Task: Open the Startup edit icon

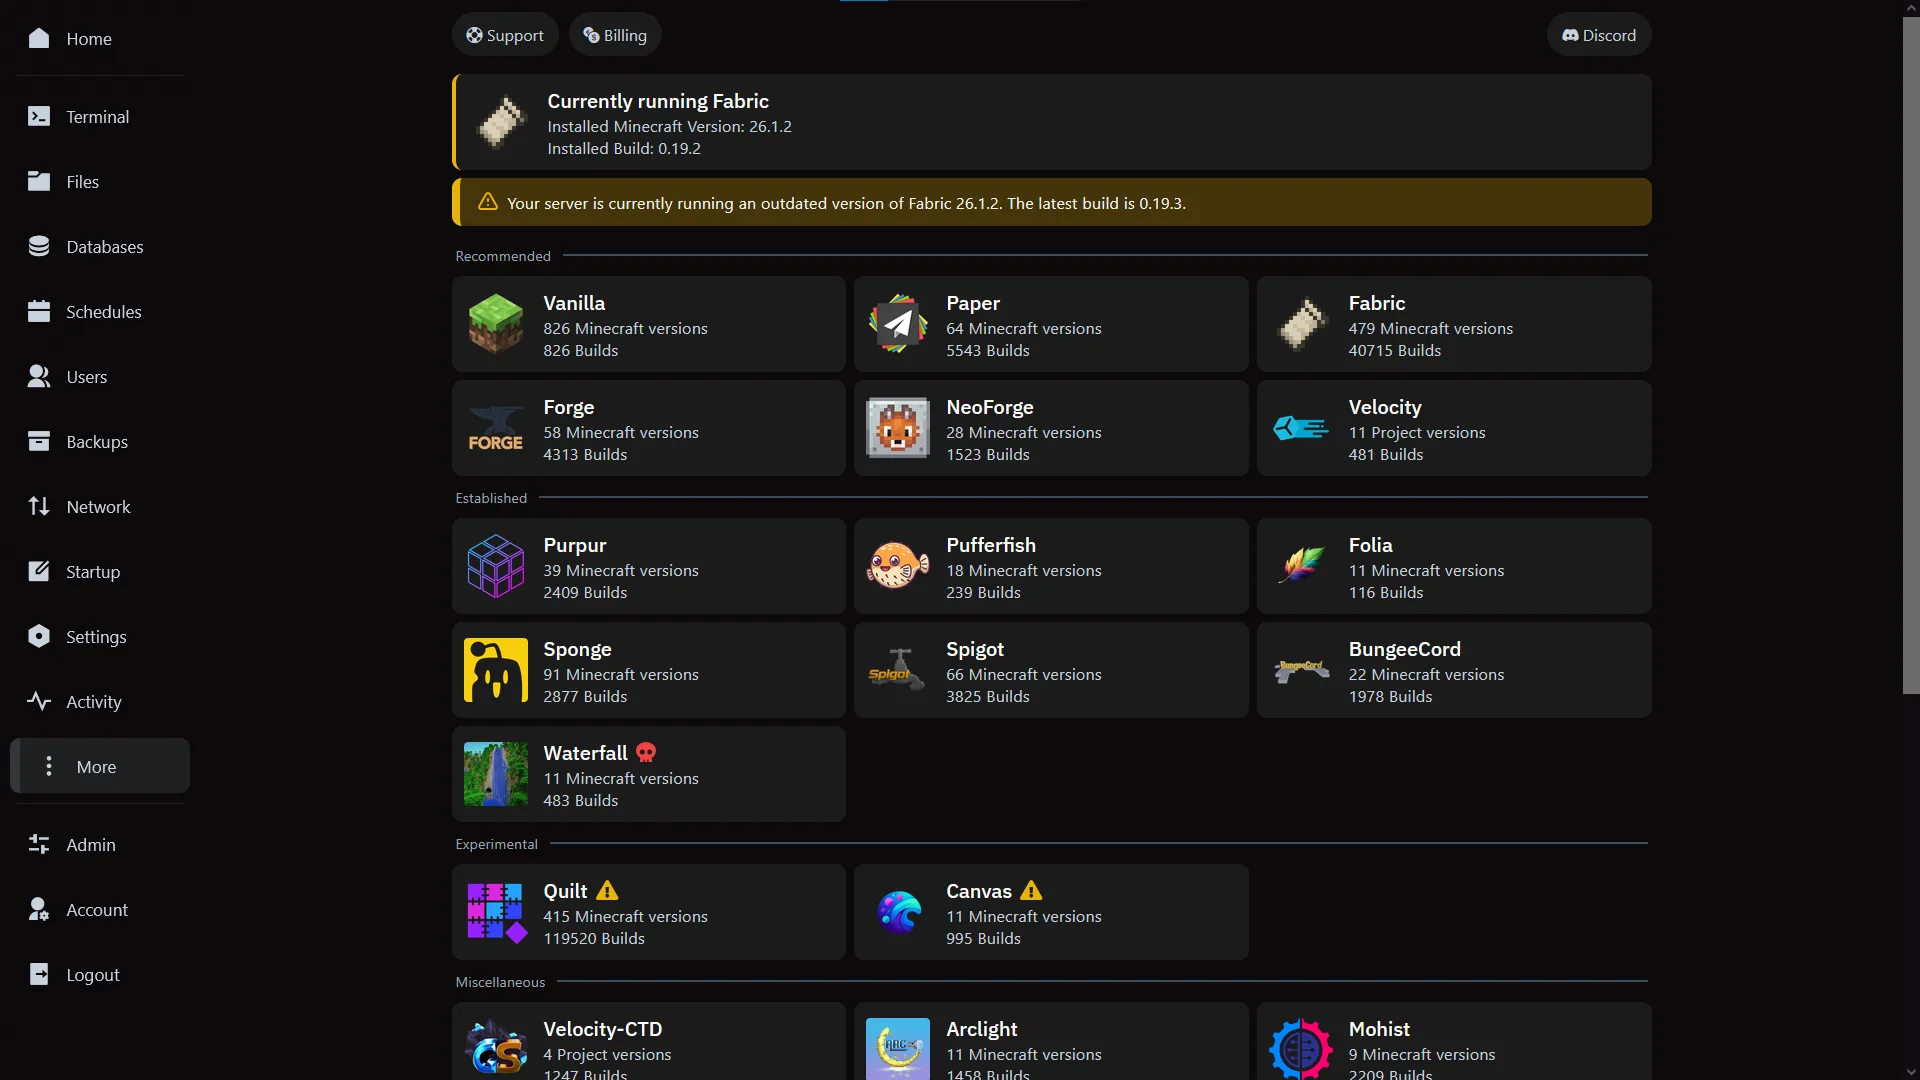Action: coord(39,571)
